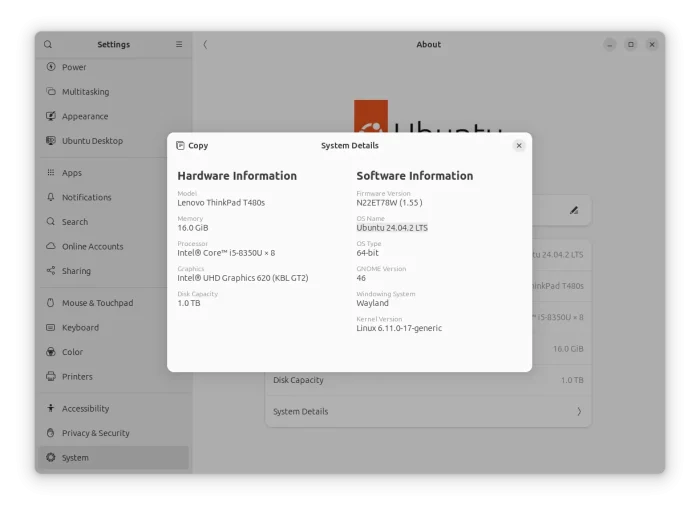Click the Online Accounts cloud icon
Screen dimensions: 700x512
coord(51,246)
